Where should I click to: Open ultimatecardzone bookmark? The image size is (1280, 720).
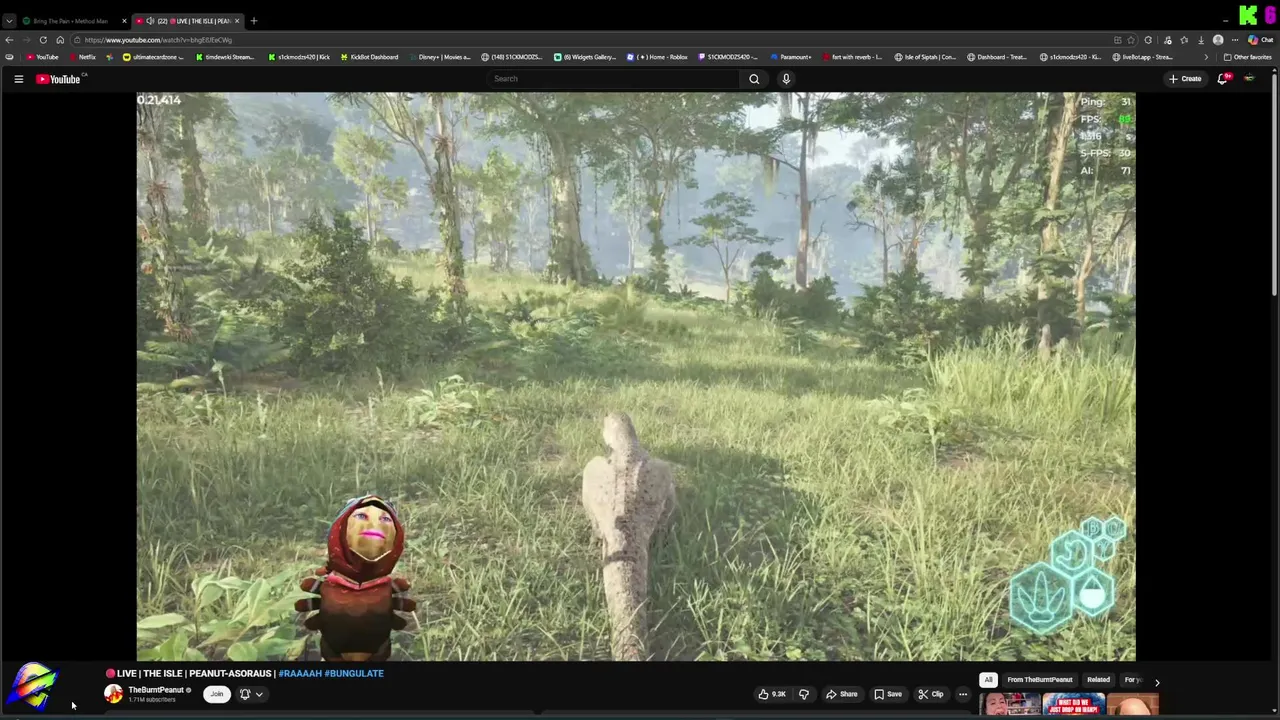pos(153,57)
